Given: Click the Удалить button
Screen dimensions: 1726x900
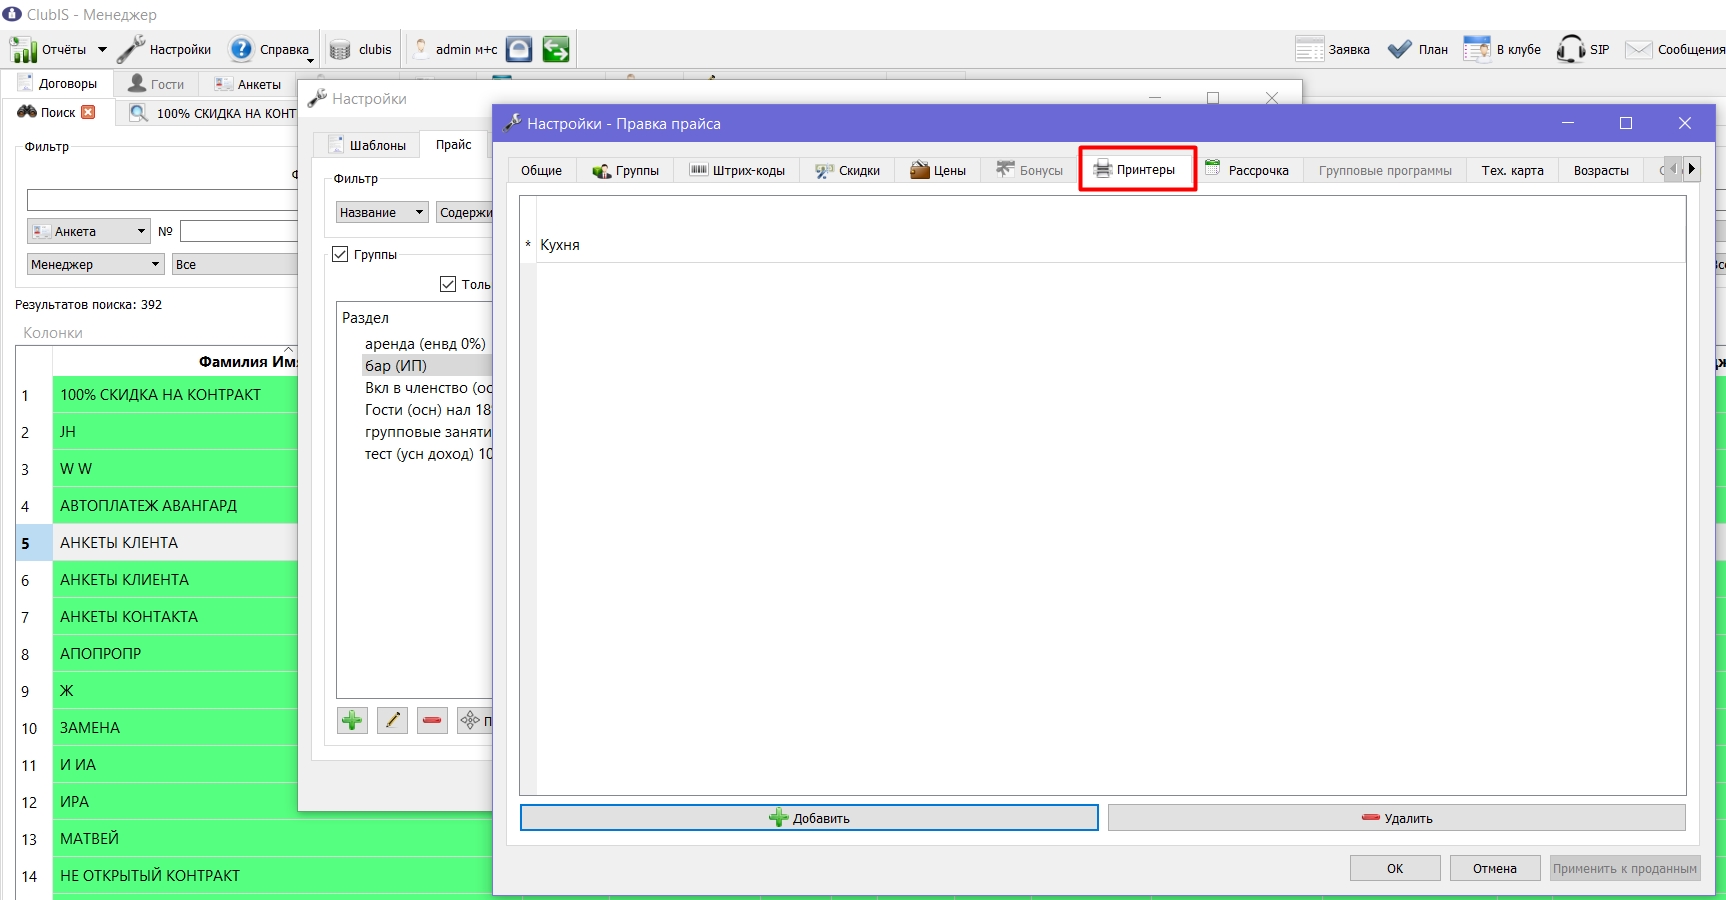Looking at the screenshot, I should tap(1396, 818).
